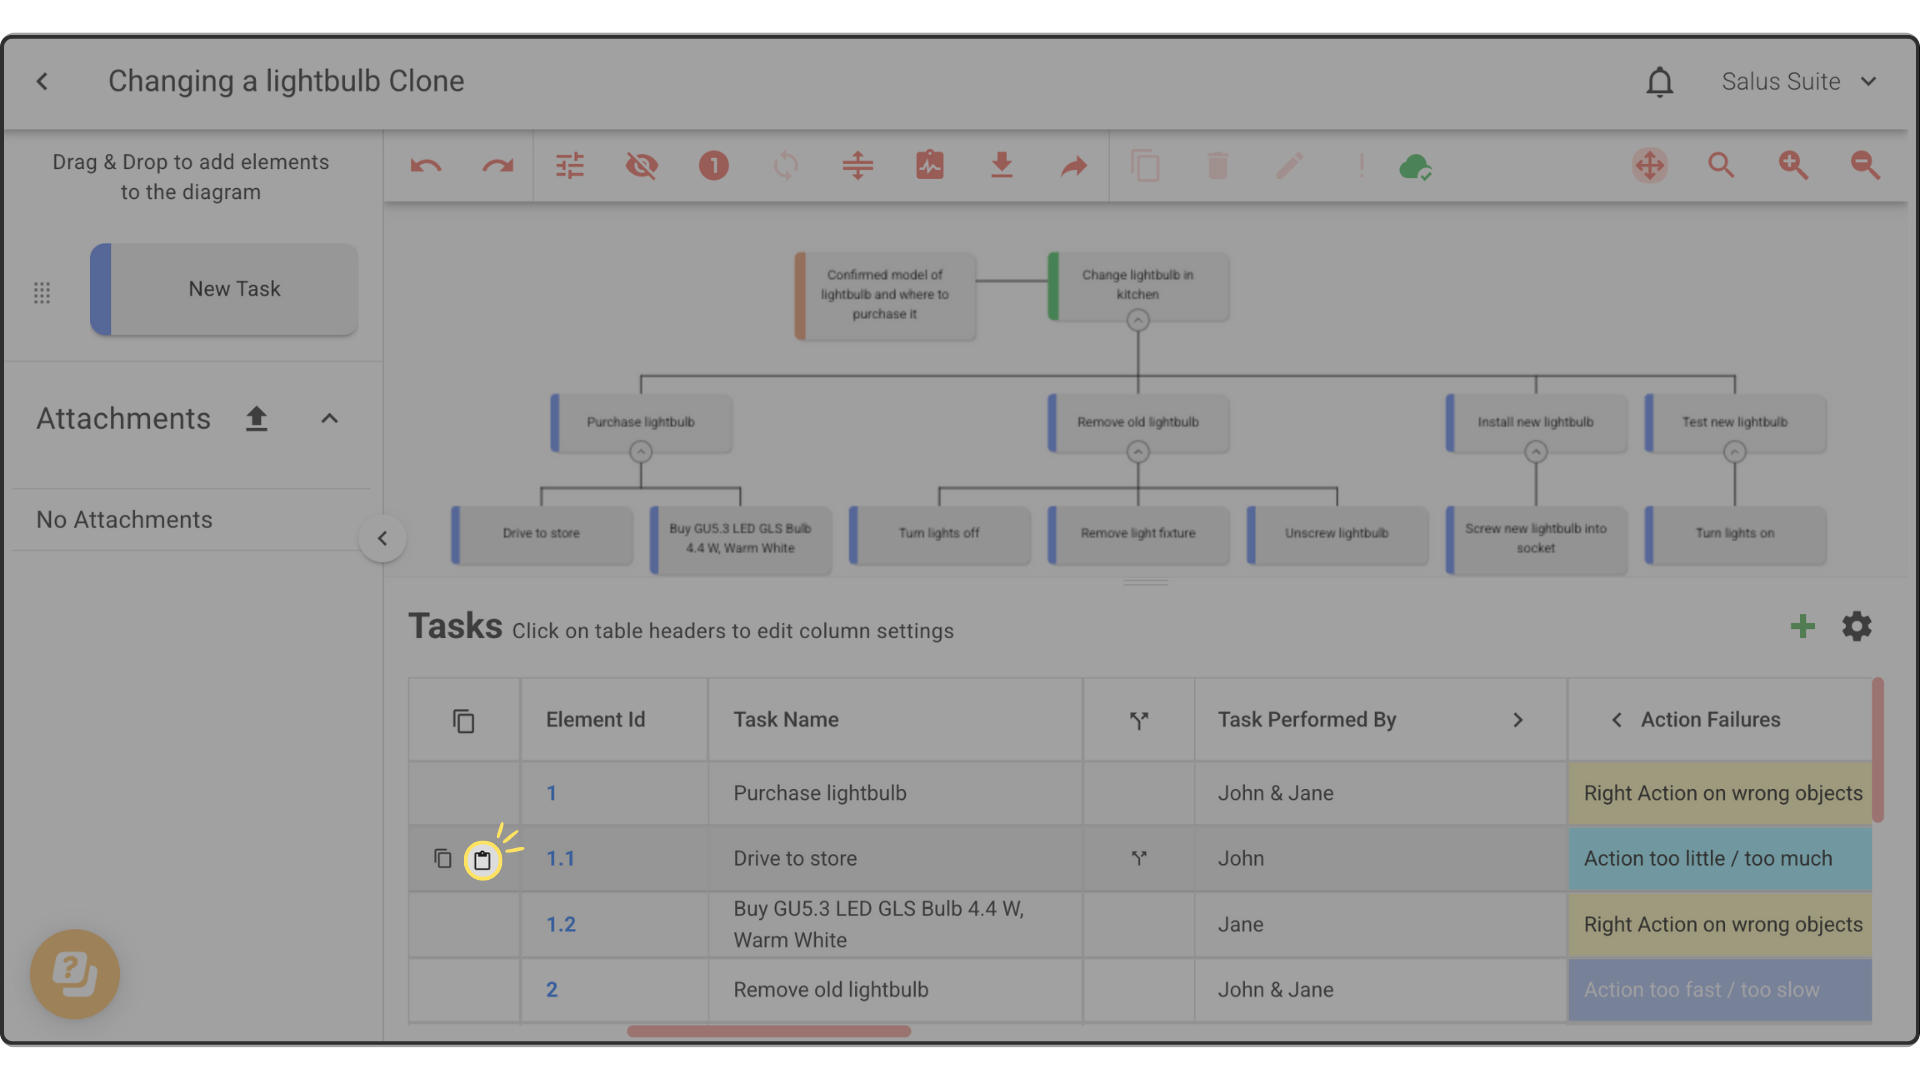The width and height of the screenshot is (1920, 1080).
Task: Toggle the pan/move mode icon
Action: pyautogui.click(x=1649, y=166)
